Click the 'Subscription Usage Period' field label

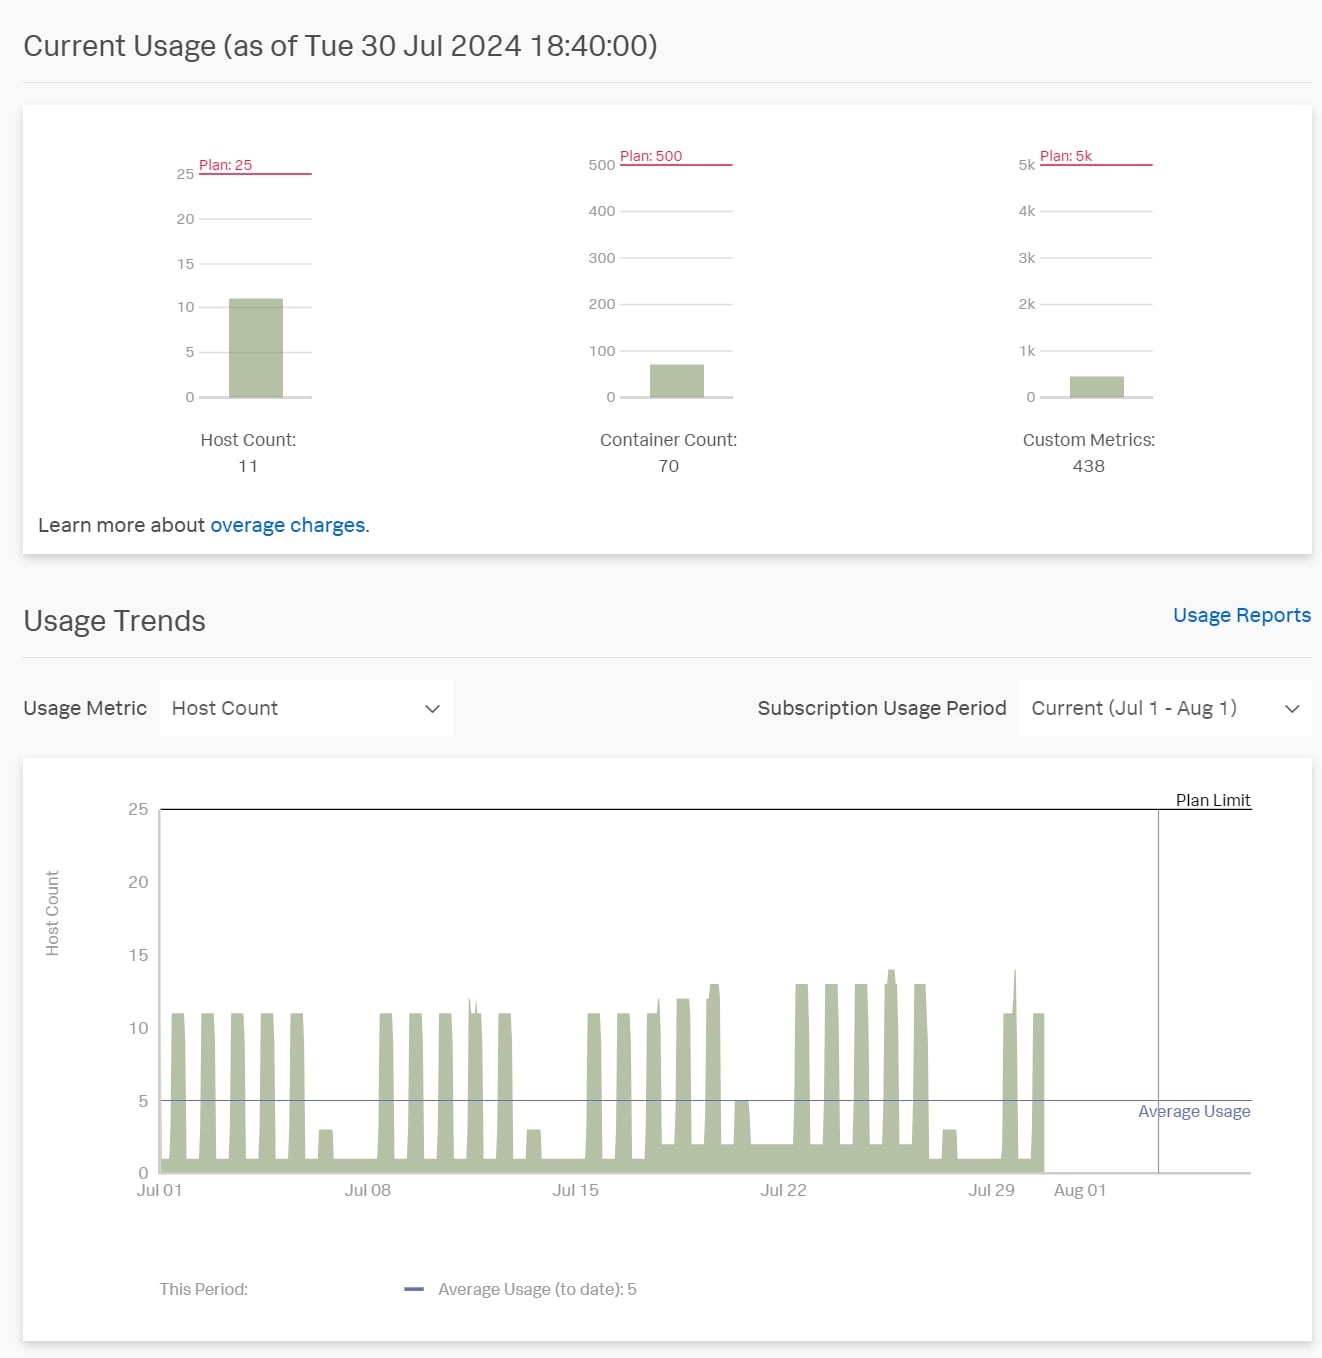[x=882, y=708]
